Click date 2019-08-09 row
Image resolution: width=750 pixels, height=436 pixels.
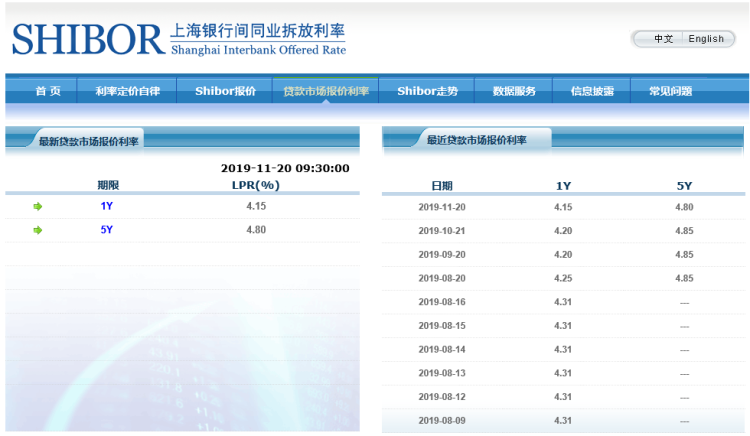[x=441, y=421]
